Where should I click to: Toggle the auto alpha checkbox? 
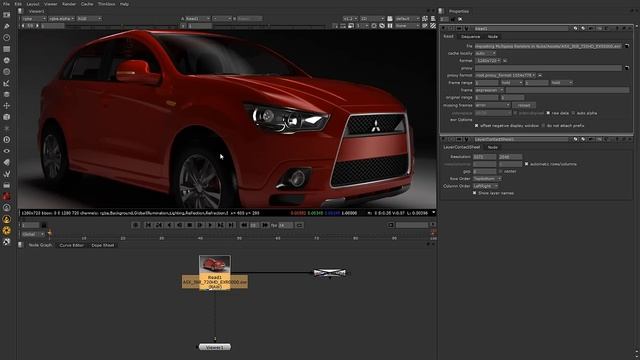573,113
